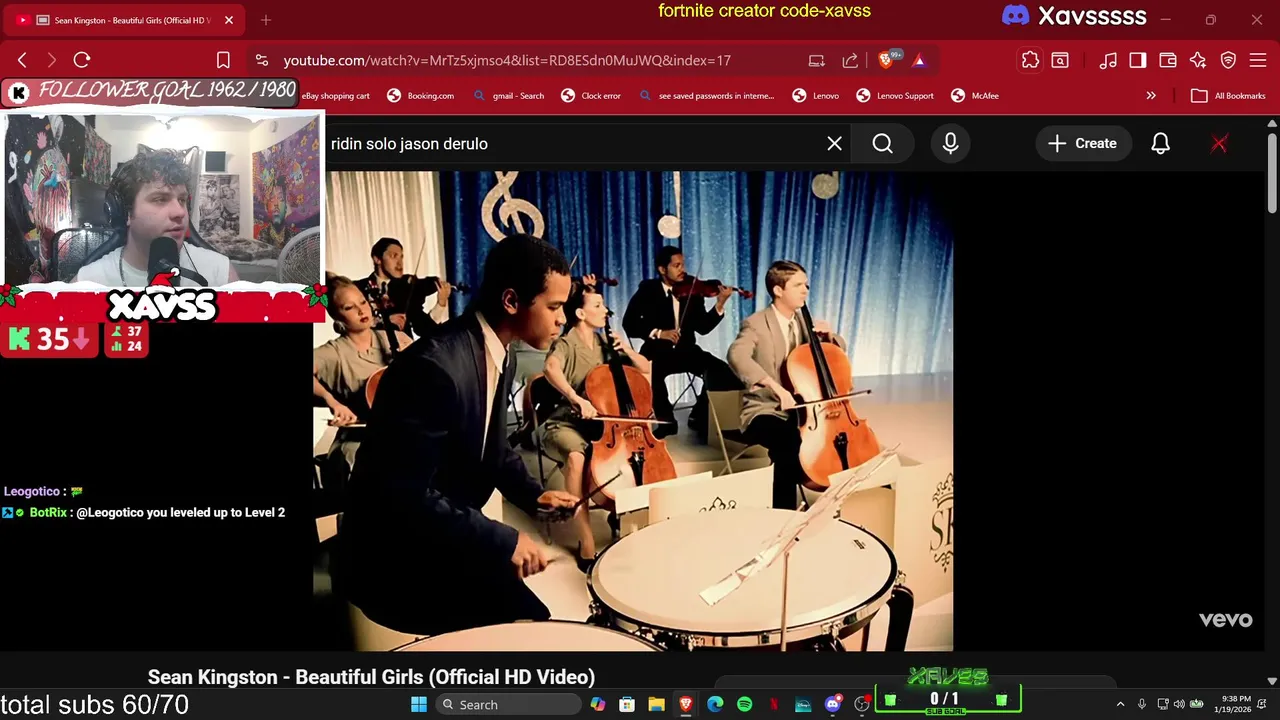Open Discord from the taskbar
This screenshot has height=720, width=1280.
pos(832,705)
